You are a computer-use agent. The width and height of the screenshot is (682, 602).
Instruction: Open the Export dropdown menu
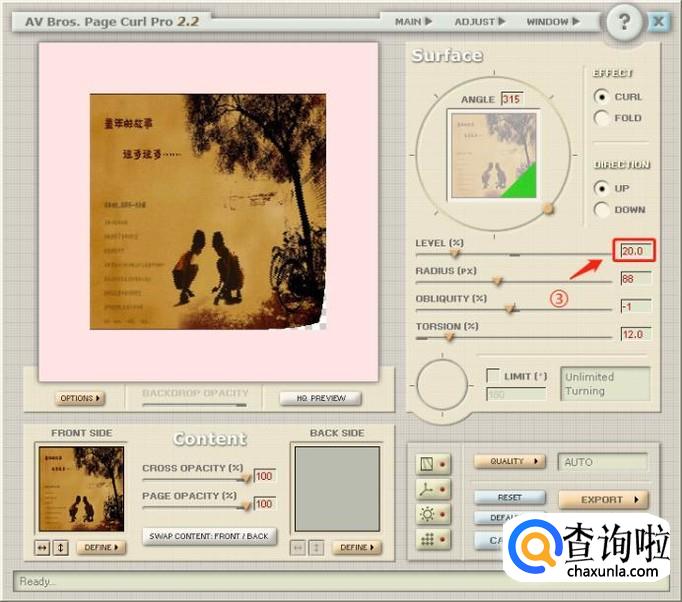[603, 499]
